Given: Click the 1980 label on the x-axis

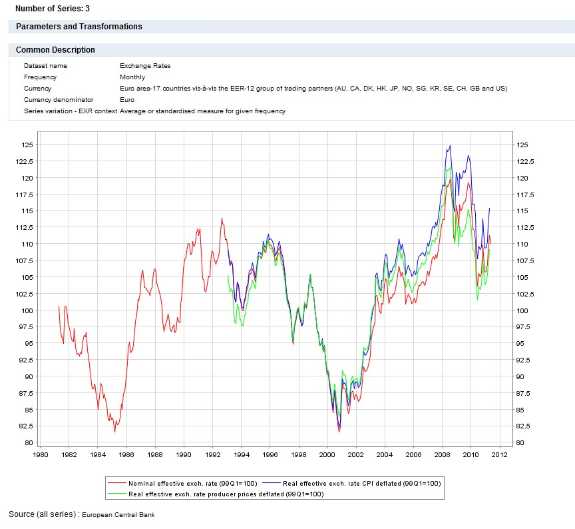Looking at the screenshot, I should click(40, 455).
